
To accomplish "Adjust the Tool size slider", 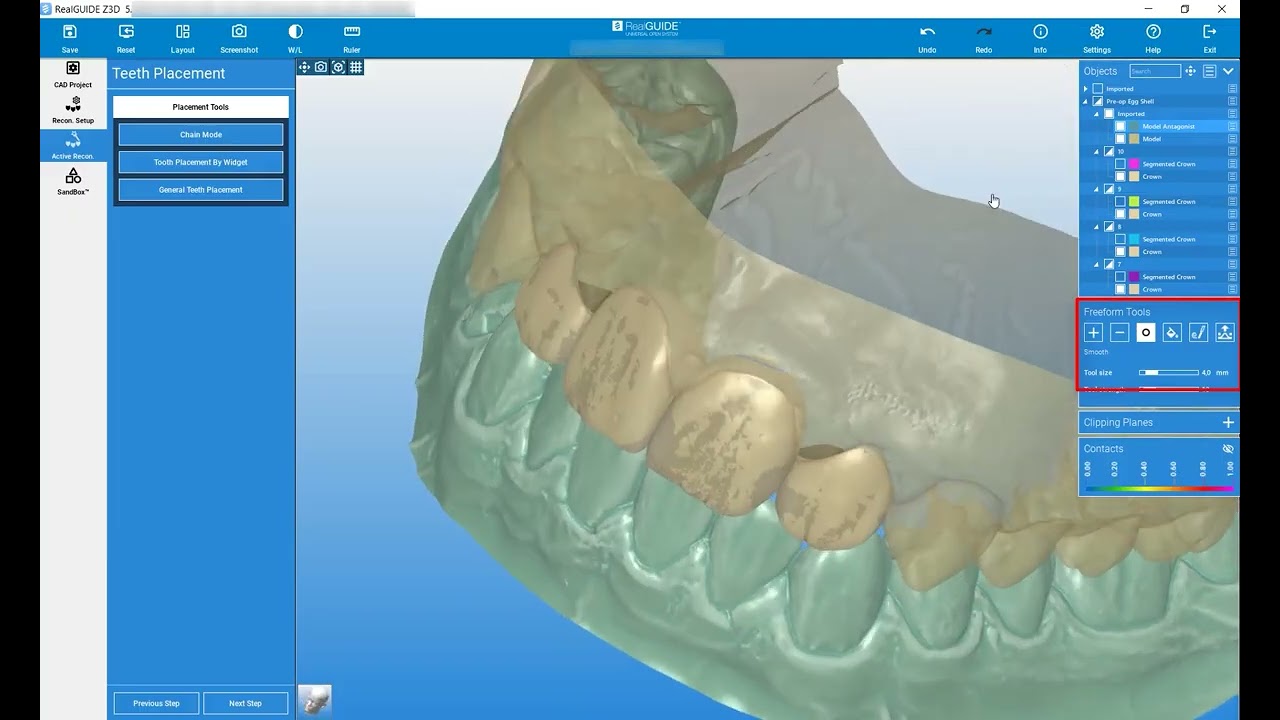I will [1168, 372].
